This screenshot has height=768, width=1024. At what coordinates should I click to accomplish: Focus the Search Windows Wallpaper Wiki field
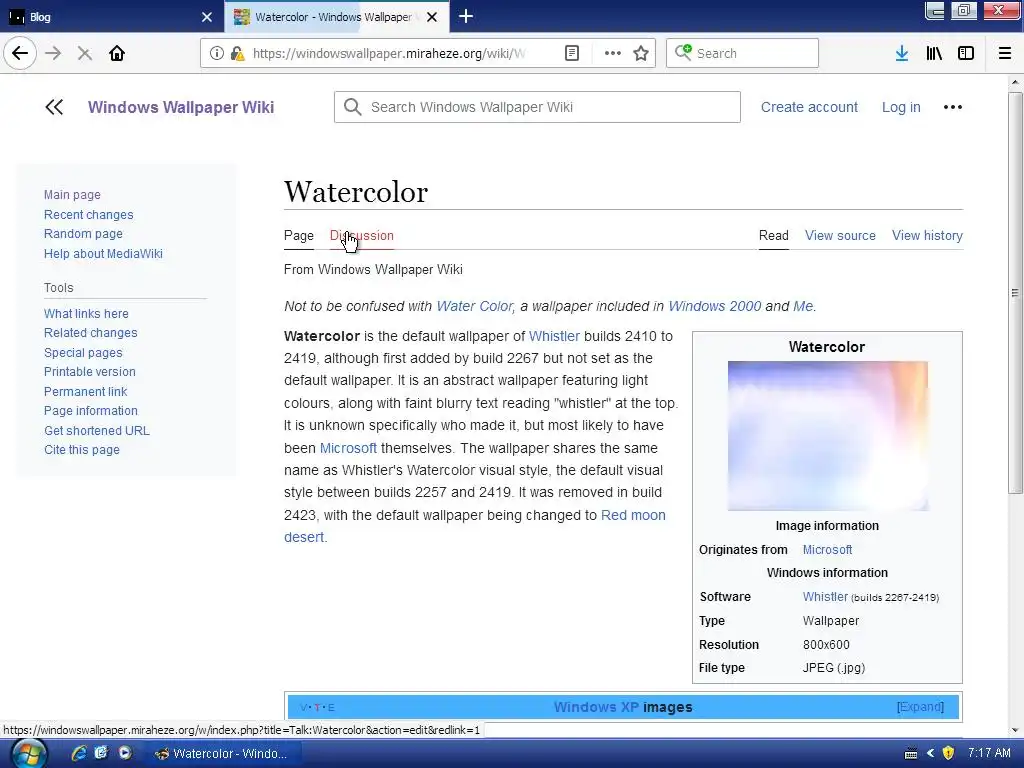(x=537, y=107)
